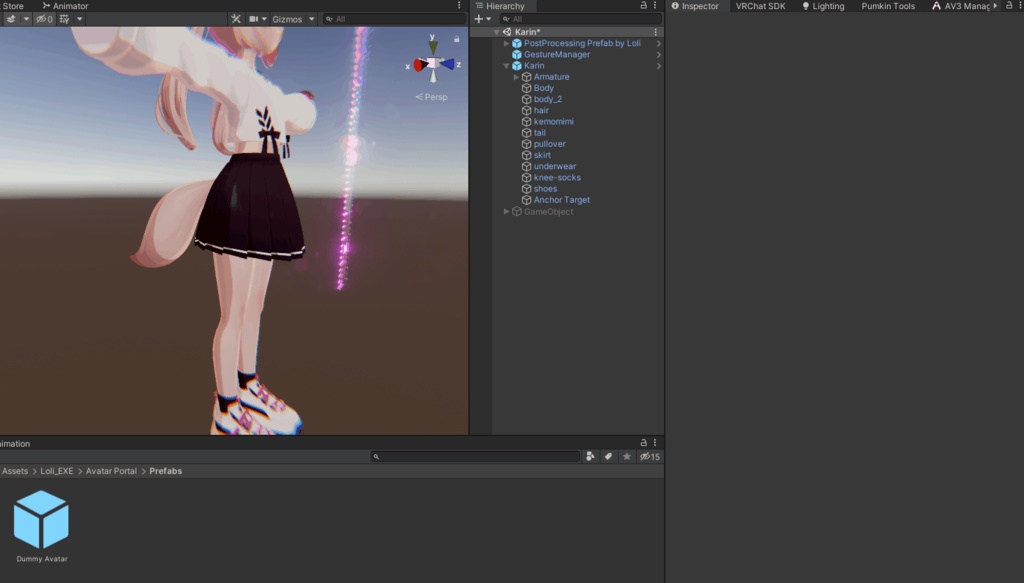Screen dimensions: 1024x583
Task: Click the favorites star icon in Project toolbar
Action: tap(627, 456)
